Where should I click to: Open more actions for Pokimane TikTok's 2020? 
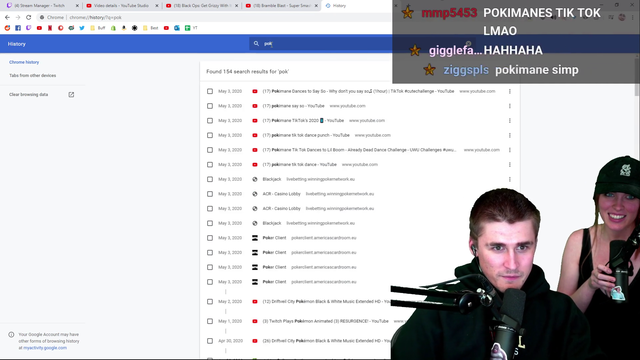click(510, 121)
